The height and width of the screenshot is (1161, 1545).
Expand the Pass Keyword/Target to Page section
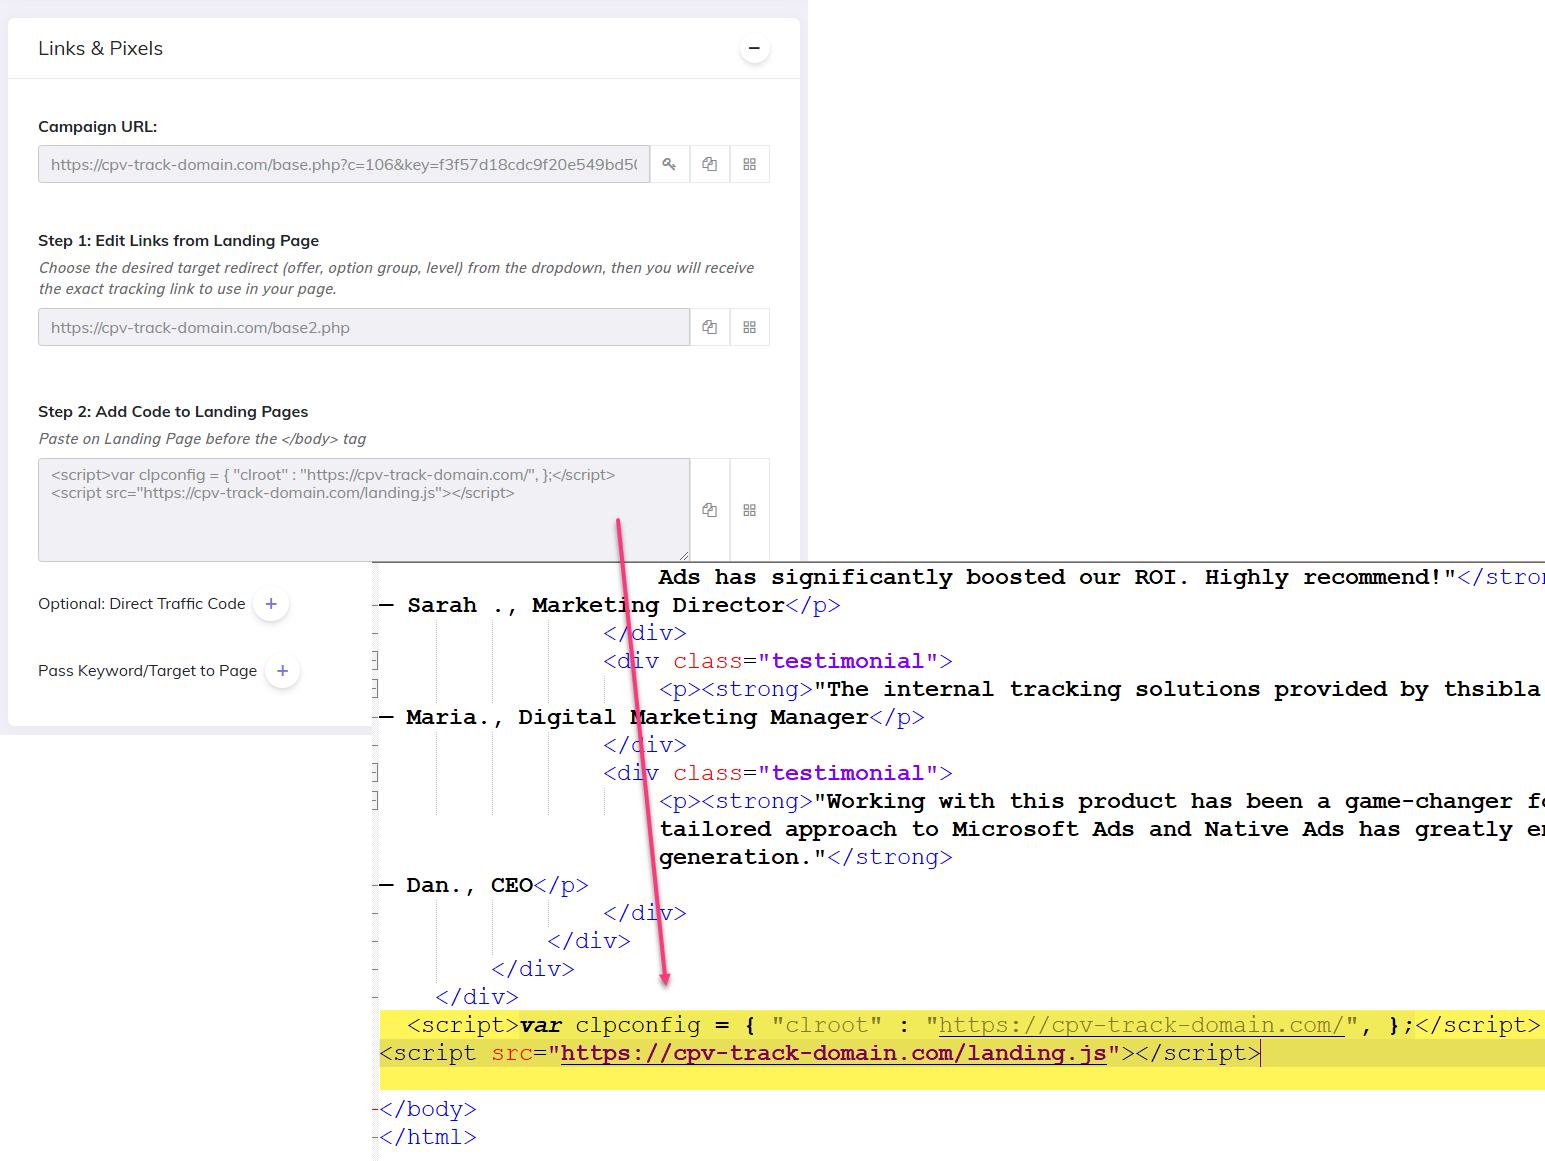coord(283,671)
